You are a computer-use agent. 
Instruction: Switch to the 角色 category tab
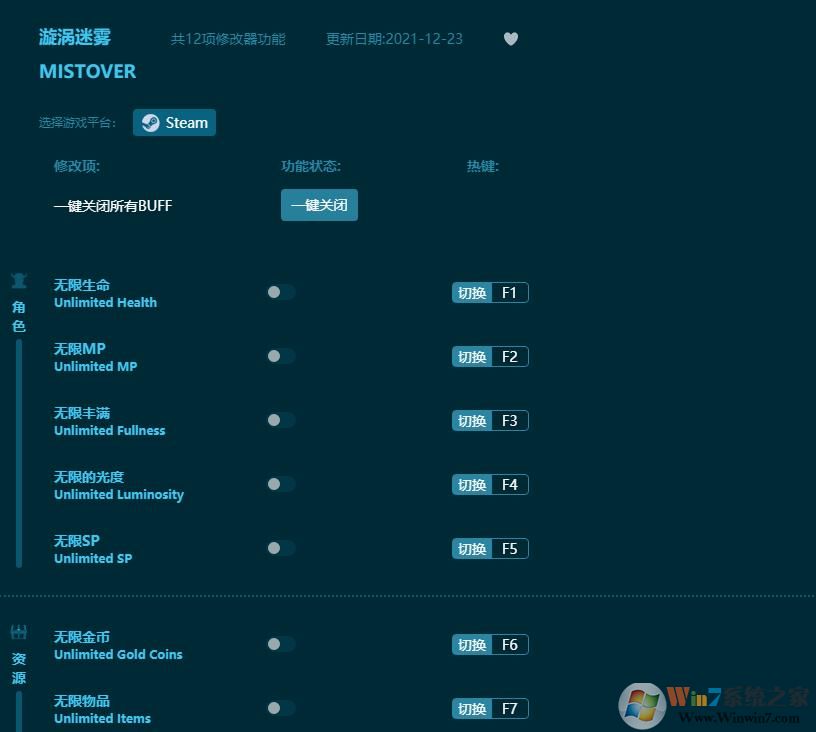(18, 315)
